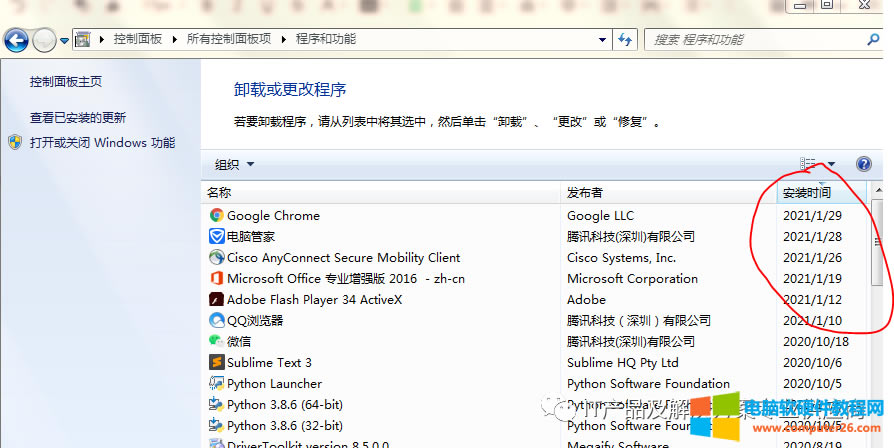This screenshot has width=894, height=448.
Task: Click install date 2021/1/29
Action: (812, 215)
